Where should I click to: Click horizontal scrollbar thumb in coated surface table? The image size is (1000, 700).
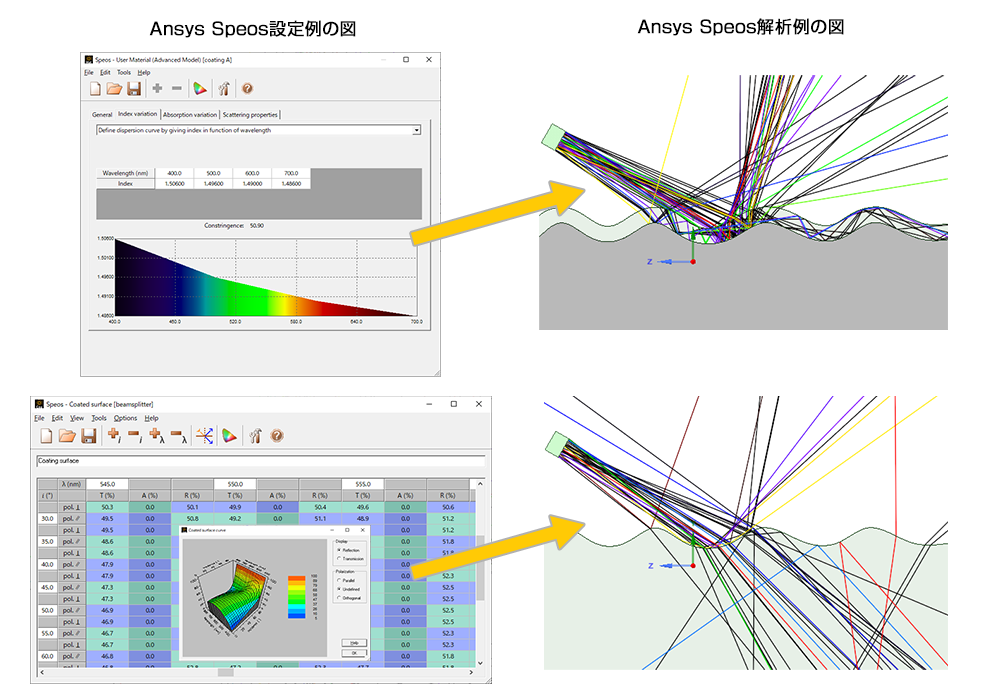click(226, 672)
